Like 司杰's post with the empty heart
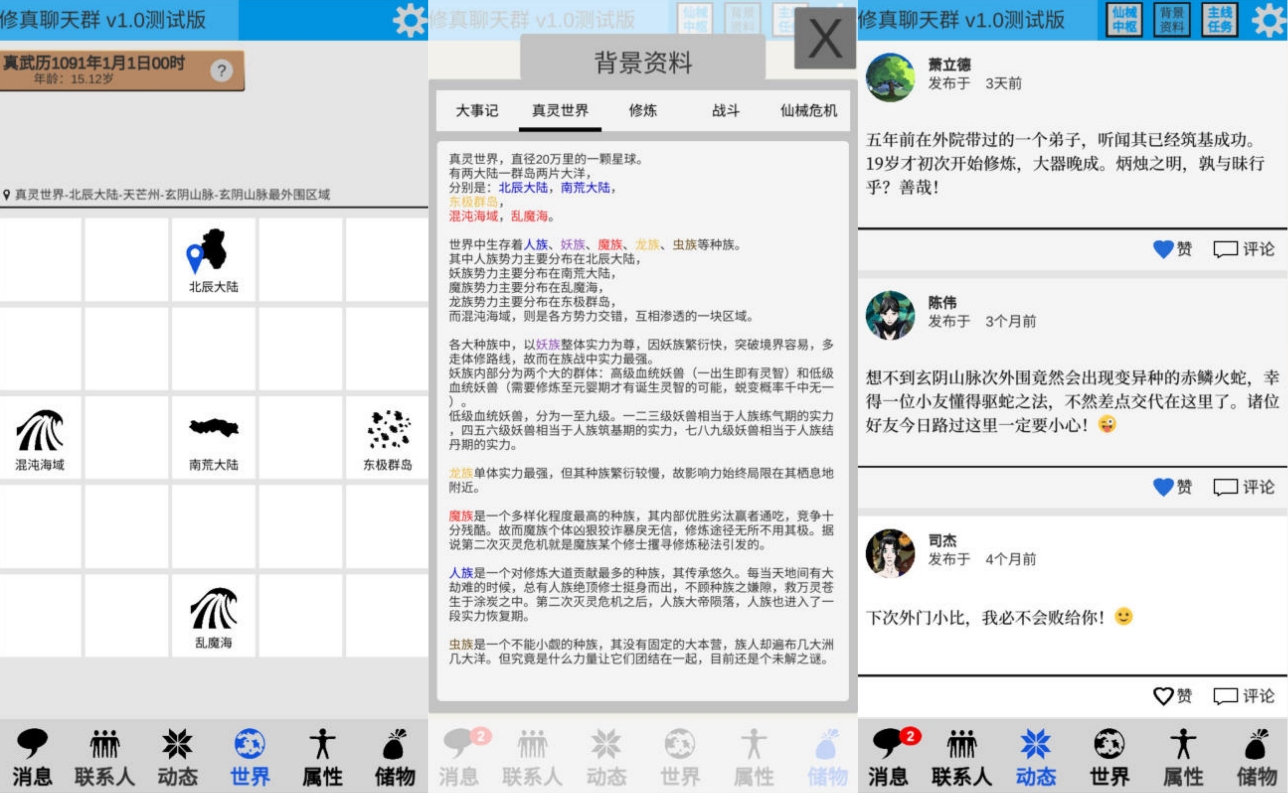This screenshot has width=1288, height=793. point(1172,696)
